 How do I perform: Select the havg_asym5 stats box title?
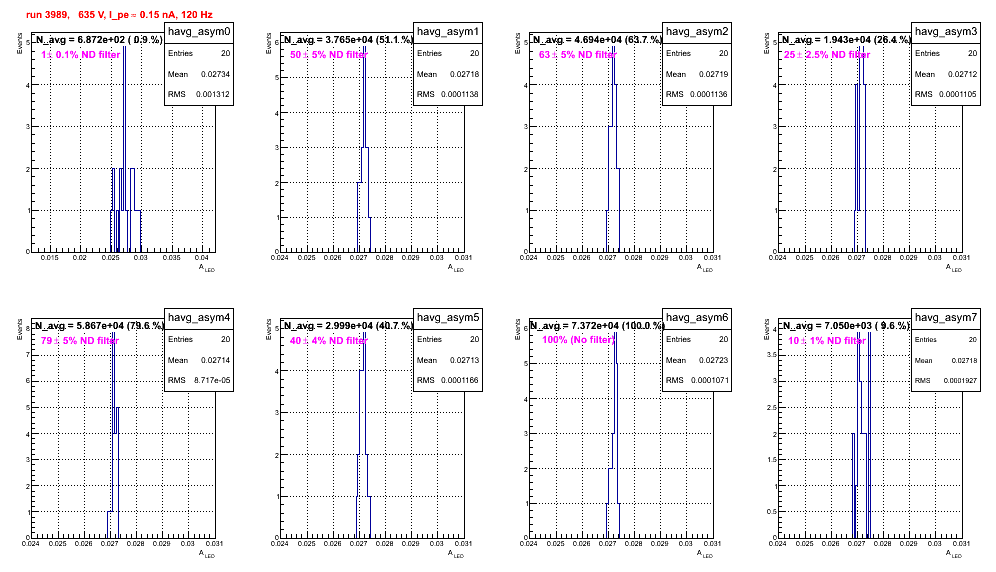tap(448, 318)
